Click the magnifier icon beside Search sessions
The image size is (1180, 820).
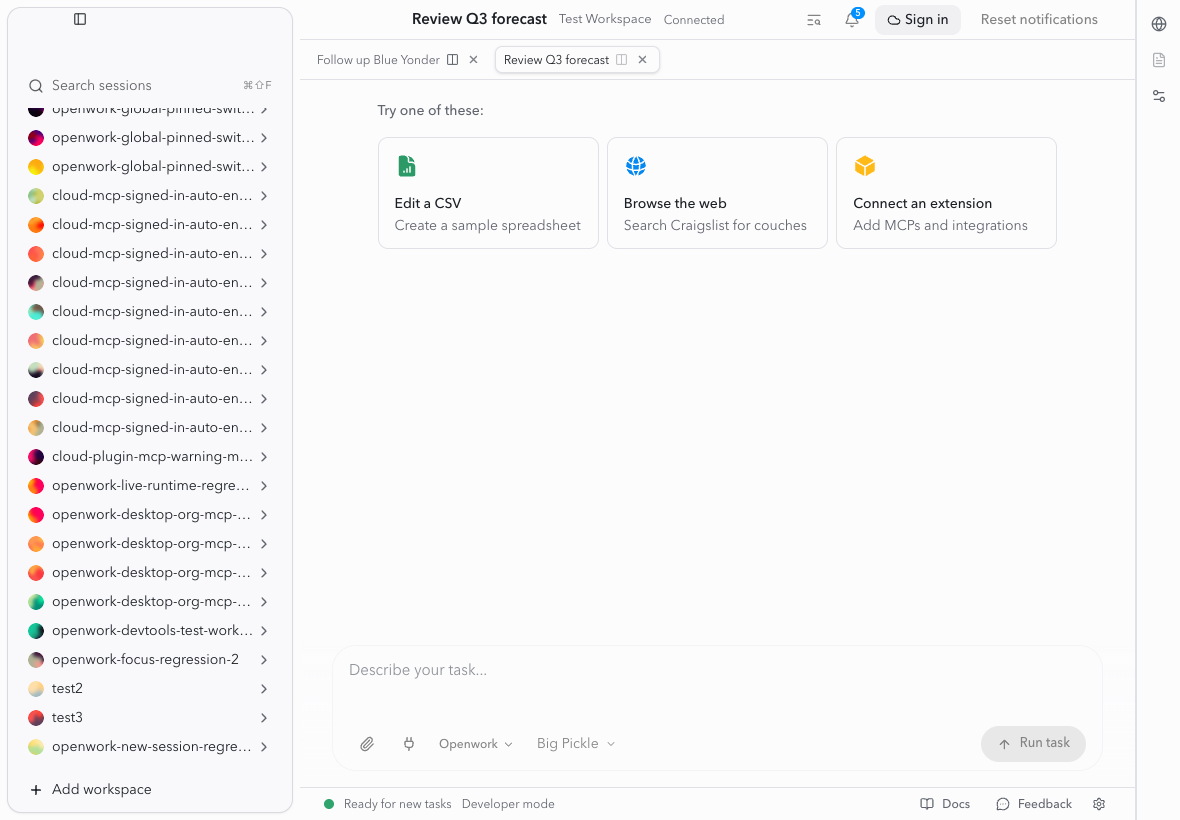(x=35, y=86)
